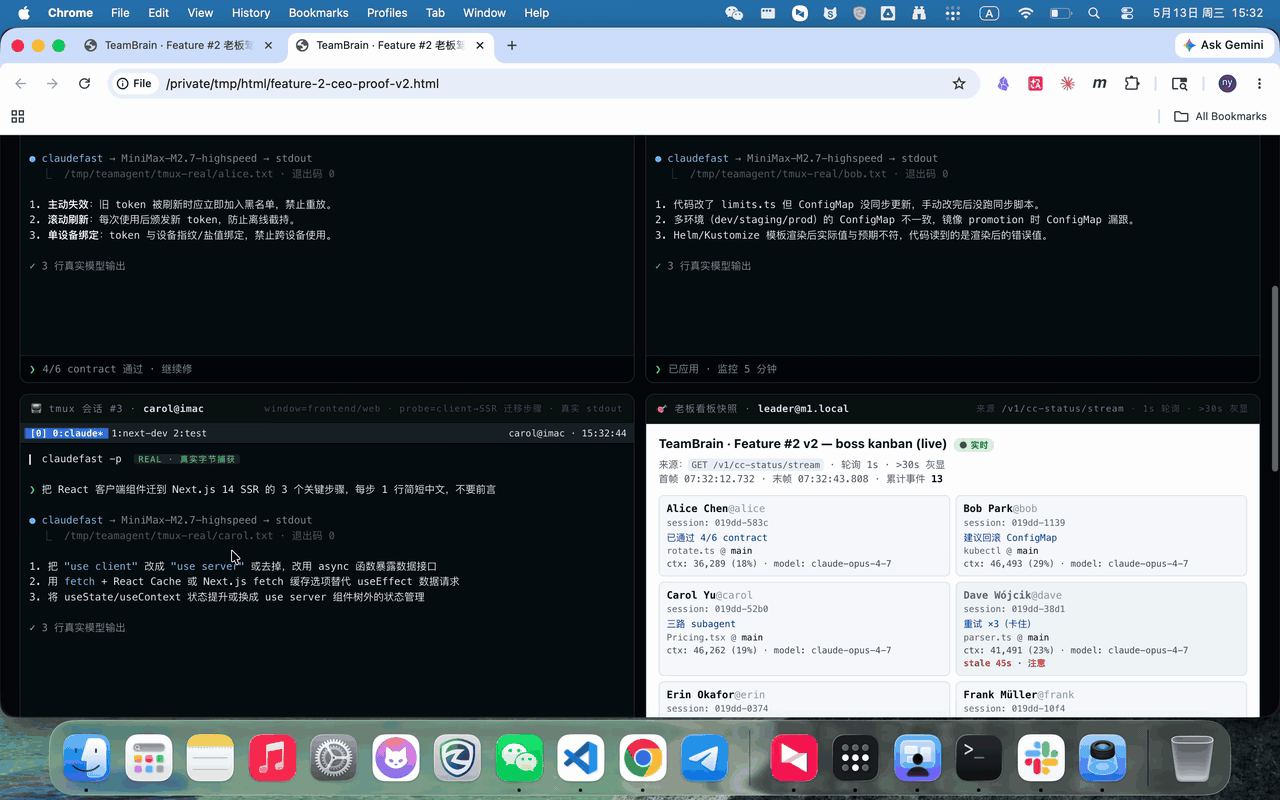Click '三路 subagent' status in Carol's card
This screenshot has height=800, width=1280.
[x=701, y=623]
